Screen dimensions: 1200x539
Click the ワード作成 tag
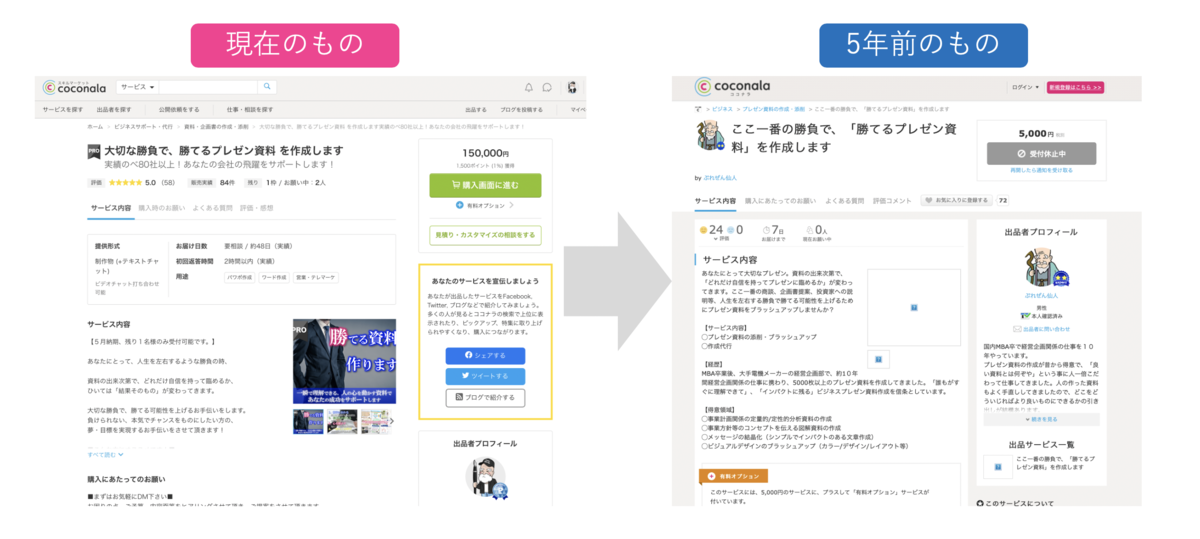click(x=274, y=277)
